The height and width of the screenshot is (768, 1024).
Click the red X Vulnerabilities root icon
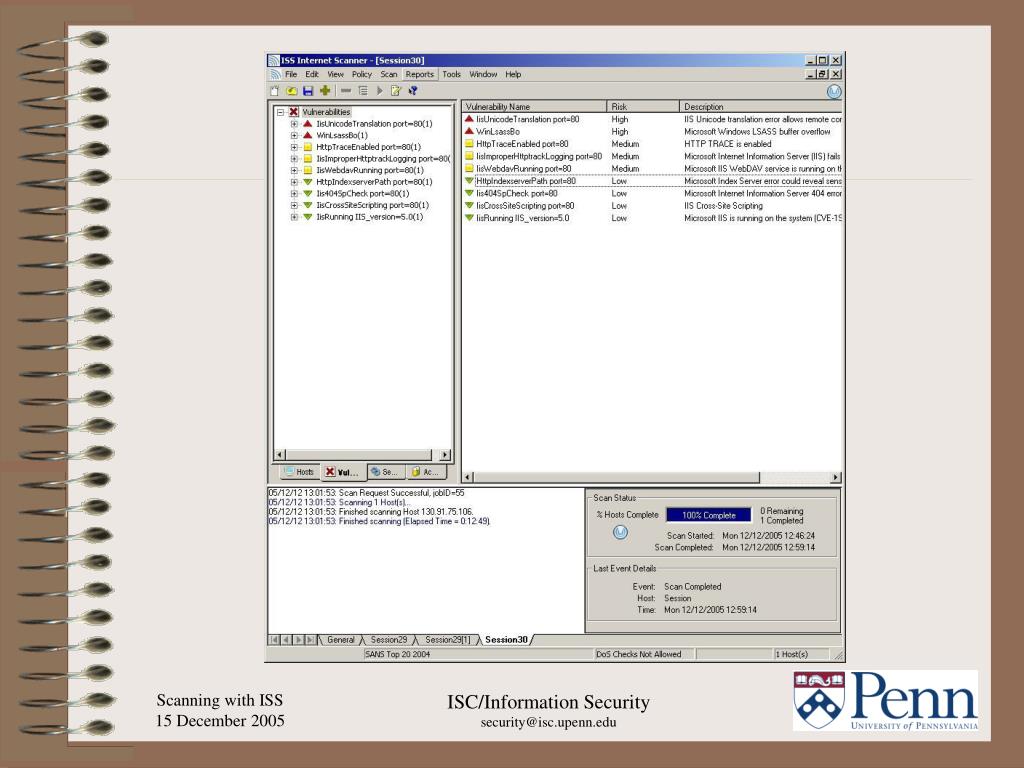click(x=294, y=112)
